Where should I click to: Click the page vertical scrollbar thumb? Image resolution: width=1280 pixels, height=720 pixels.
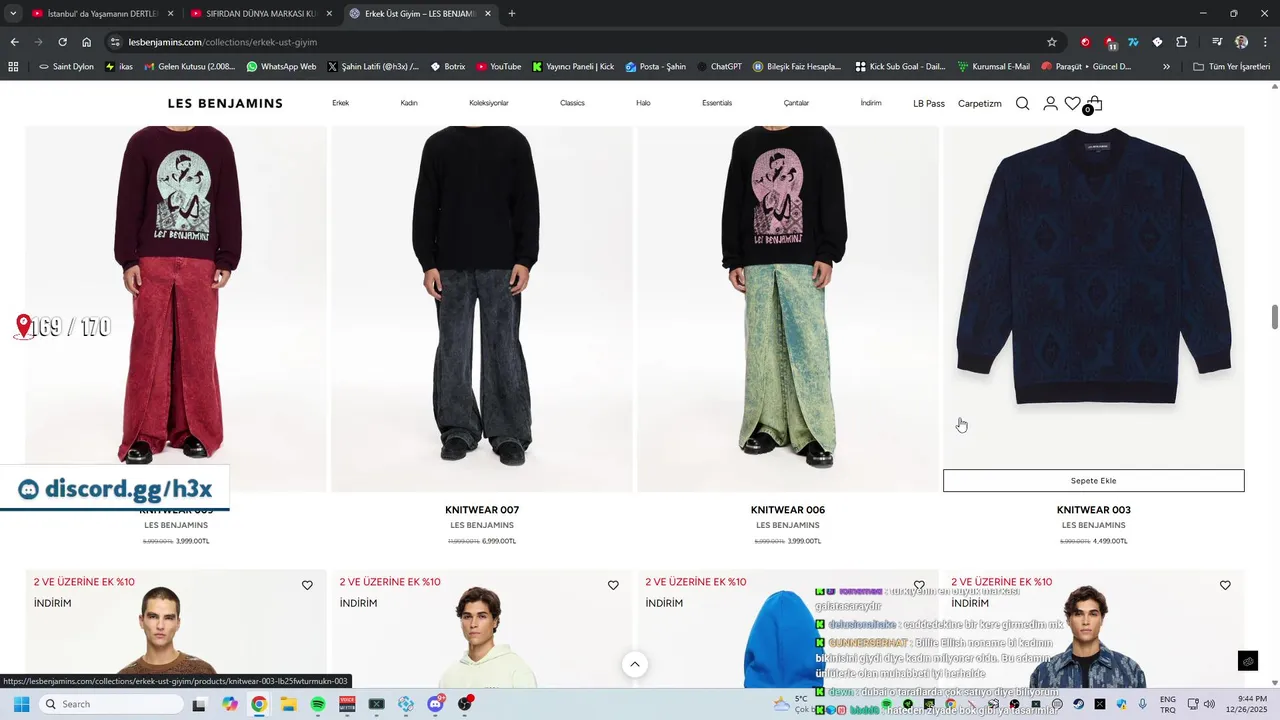(1275, 316)
